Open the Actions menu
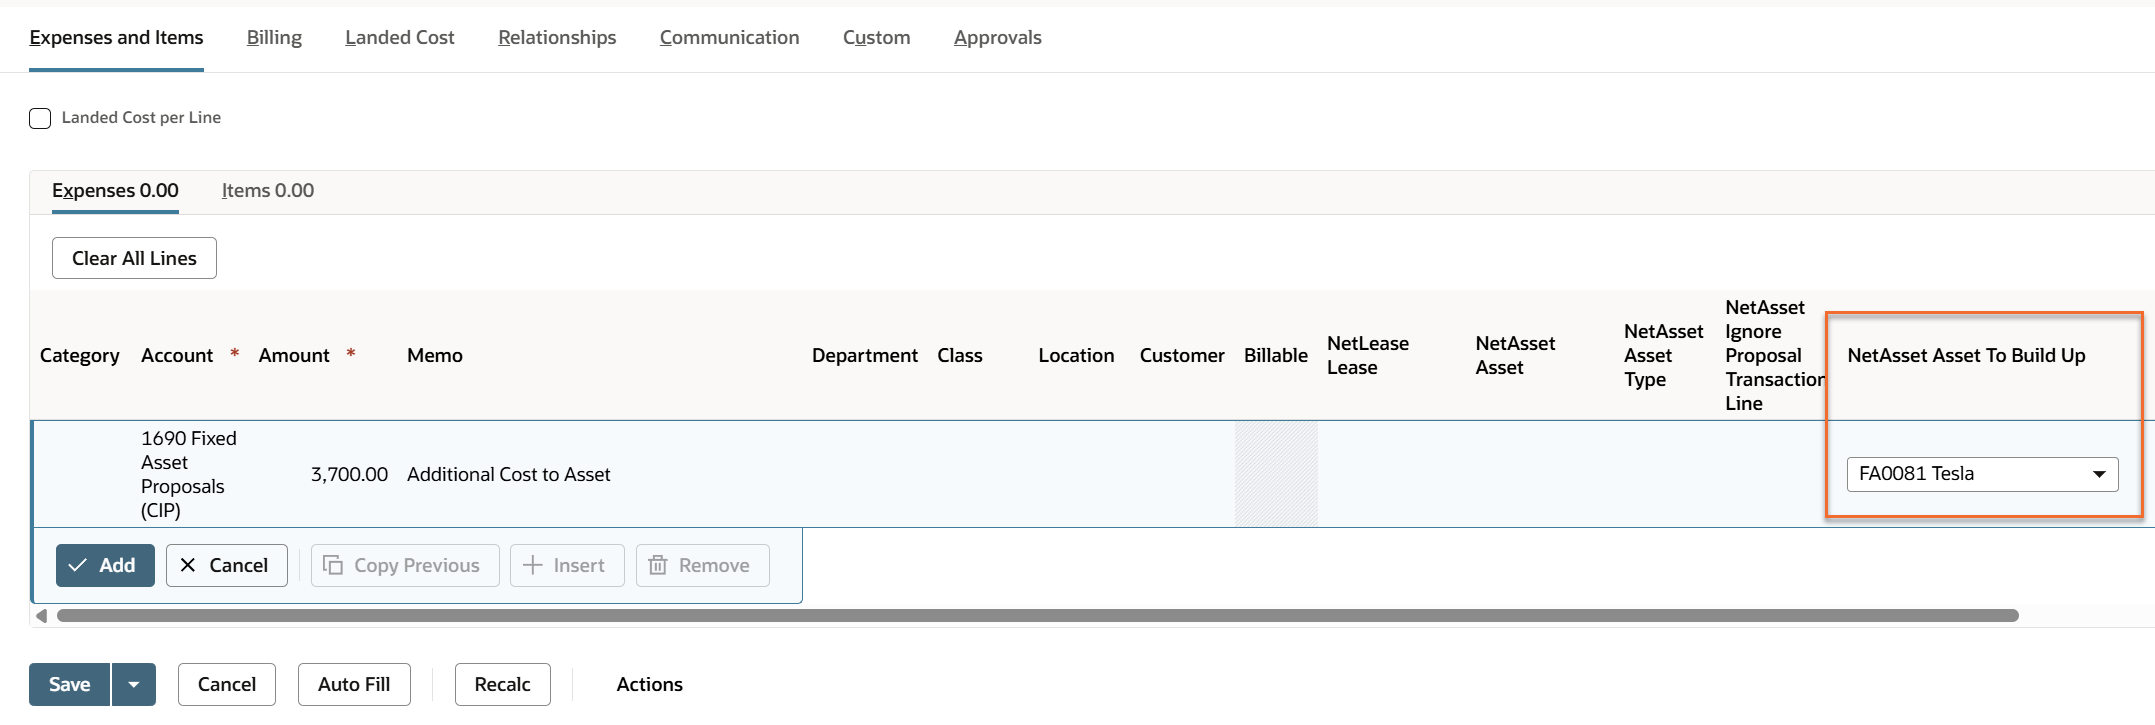This screenshot has width=2155, height=725. (649, 684)
